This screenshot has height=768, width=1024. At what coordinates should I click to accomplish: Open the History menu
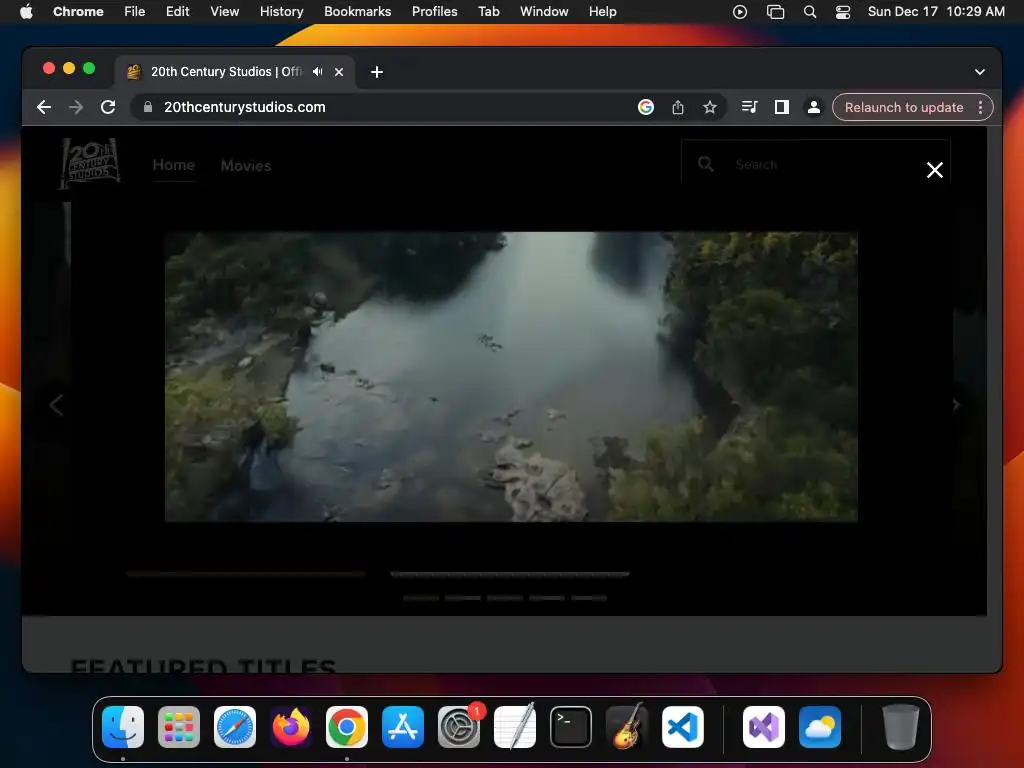(281, 12)
